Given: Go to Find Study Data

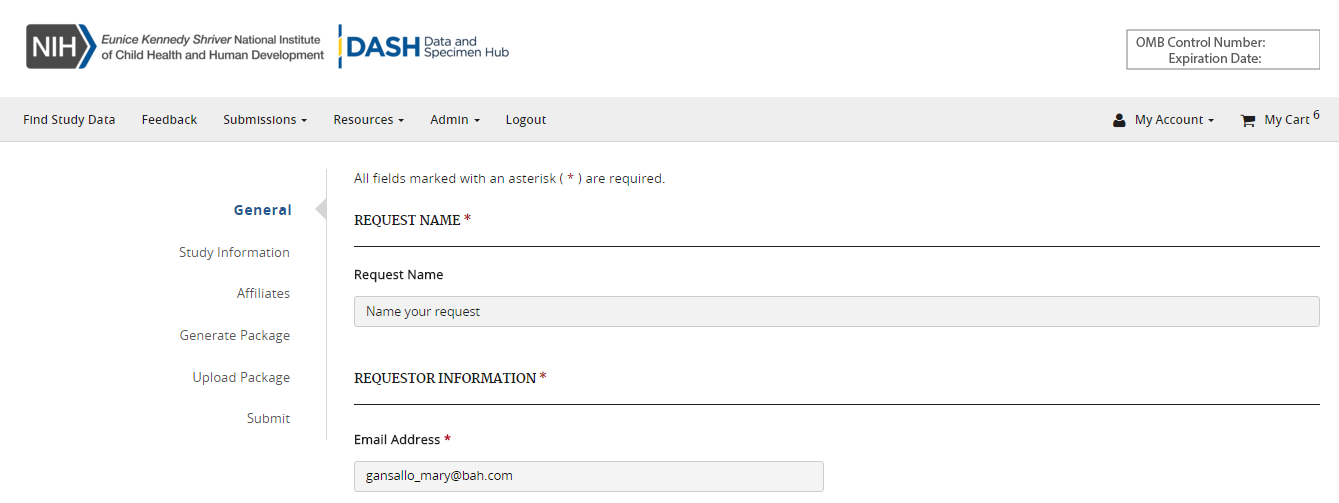Looking at the screenshot, I should click(x=69, y=120).
